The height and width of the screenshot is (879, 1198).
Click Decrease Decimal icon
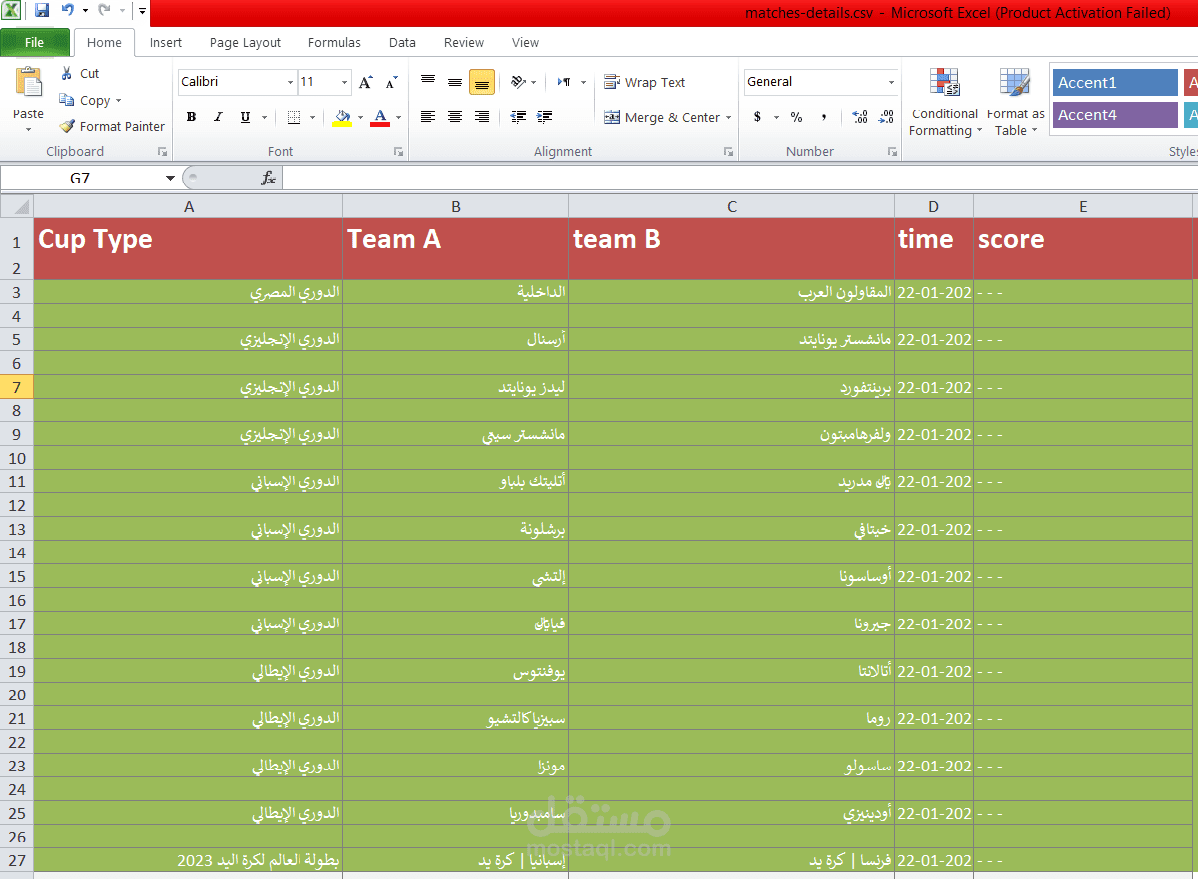click(886, 117)
